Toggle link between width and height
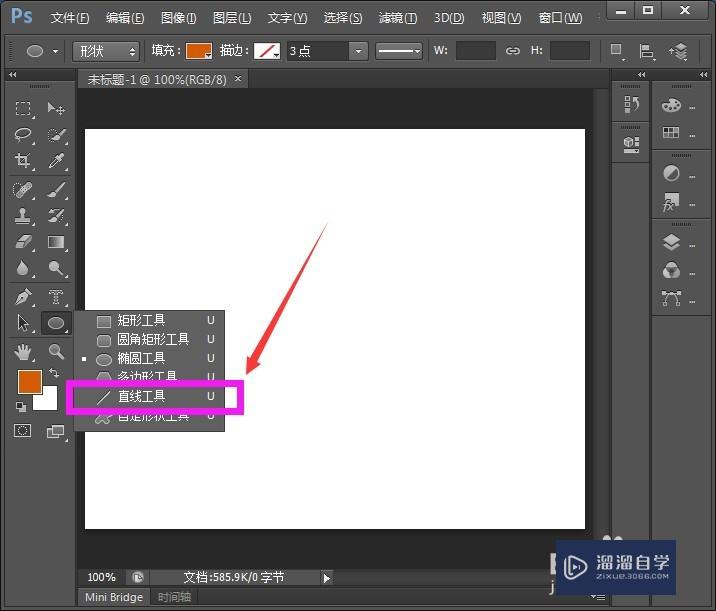 [x=513, y=51]
